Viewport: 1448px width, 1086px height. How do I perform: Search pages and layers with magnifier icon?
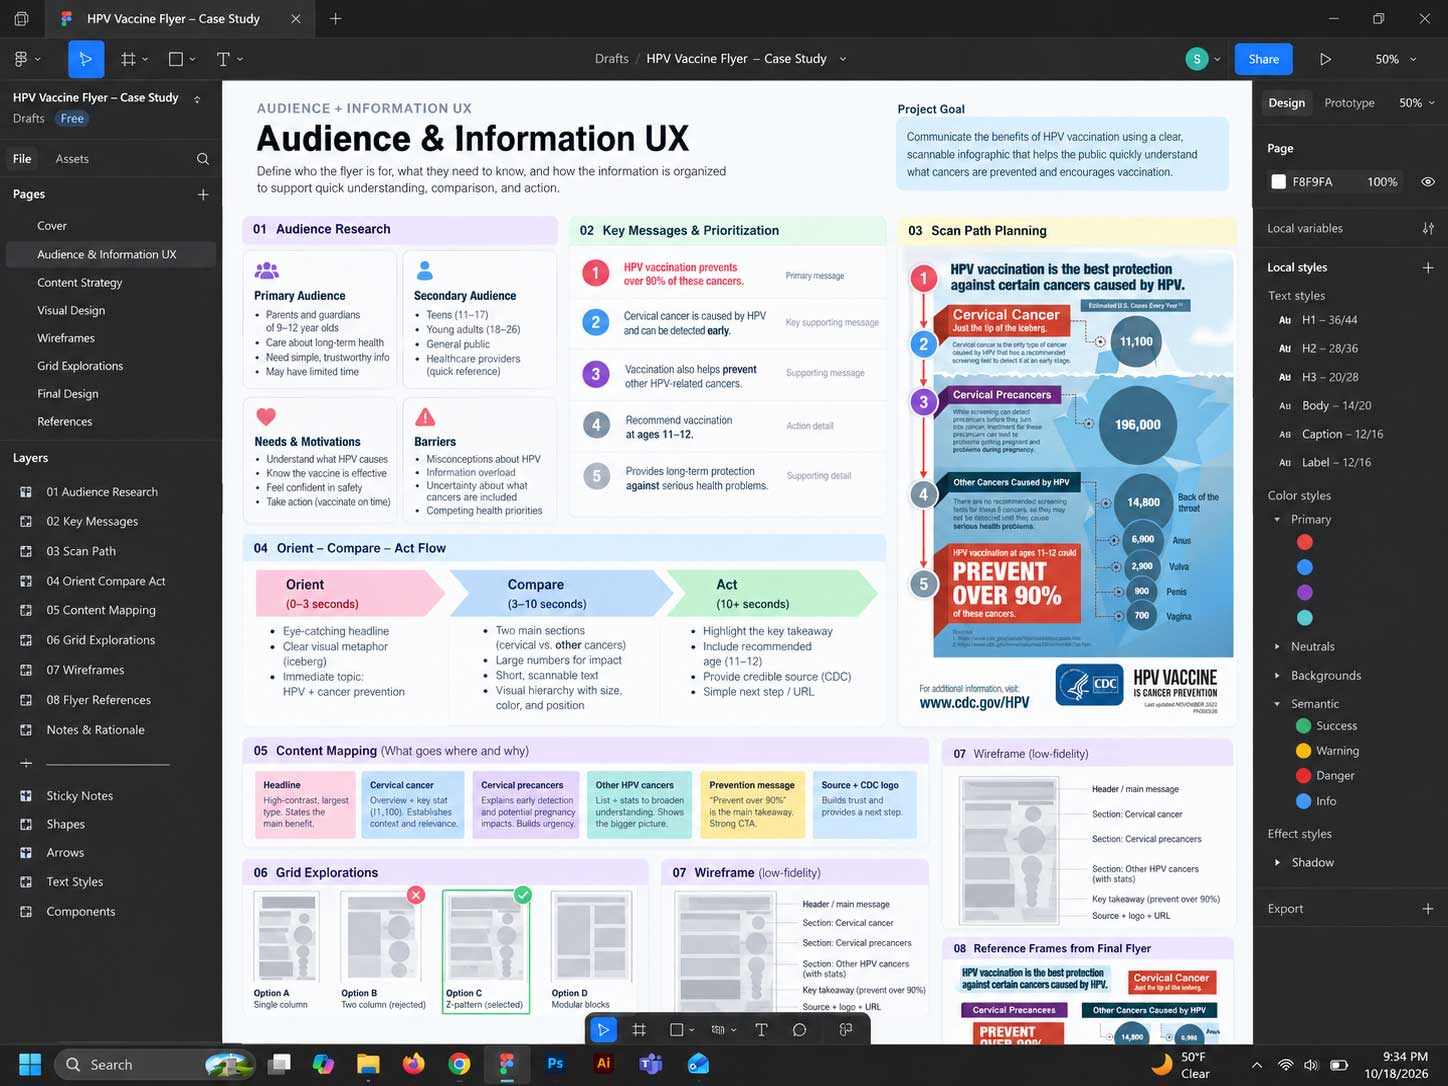pos(203,159)
